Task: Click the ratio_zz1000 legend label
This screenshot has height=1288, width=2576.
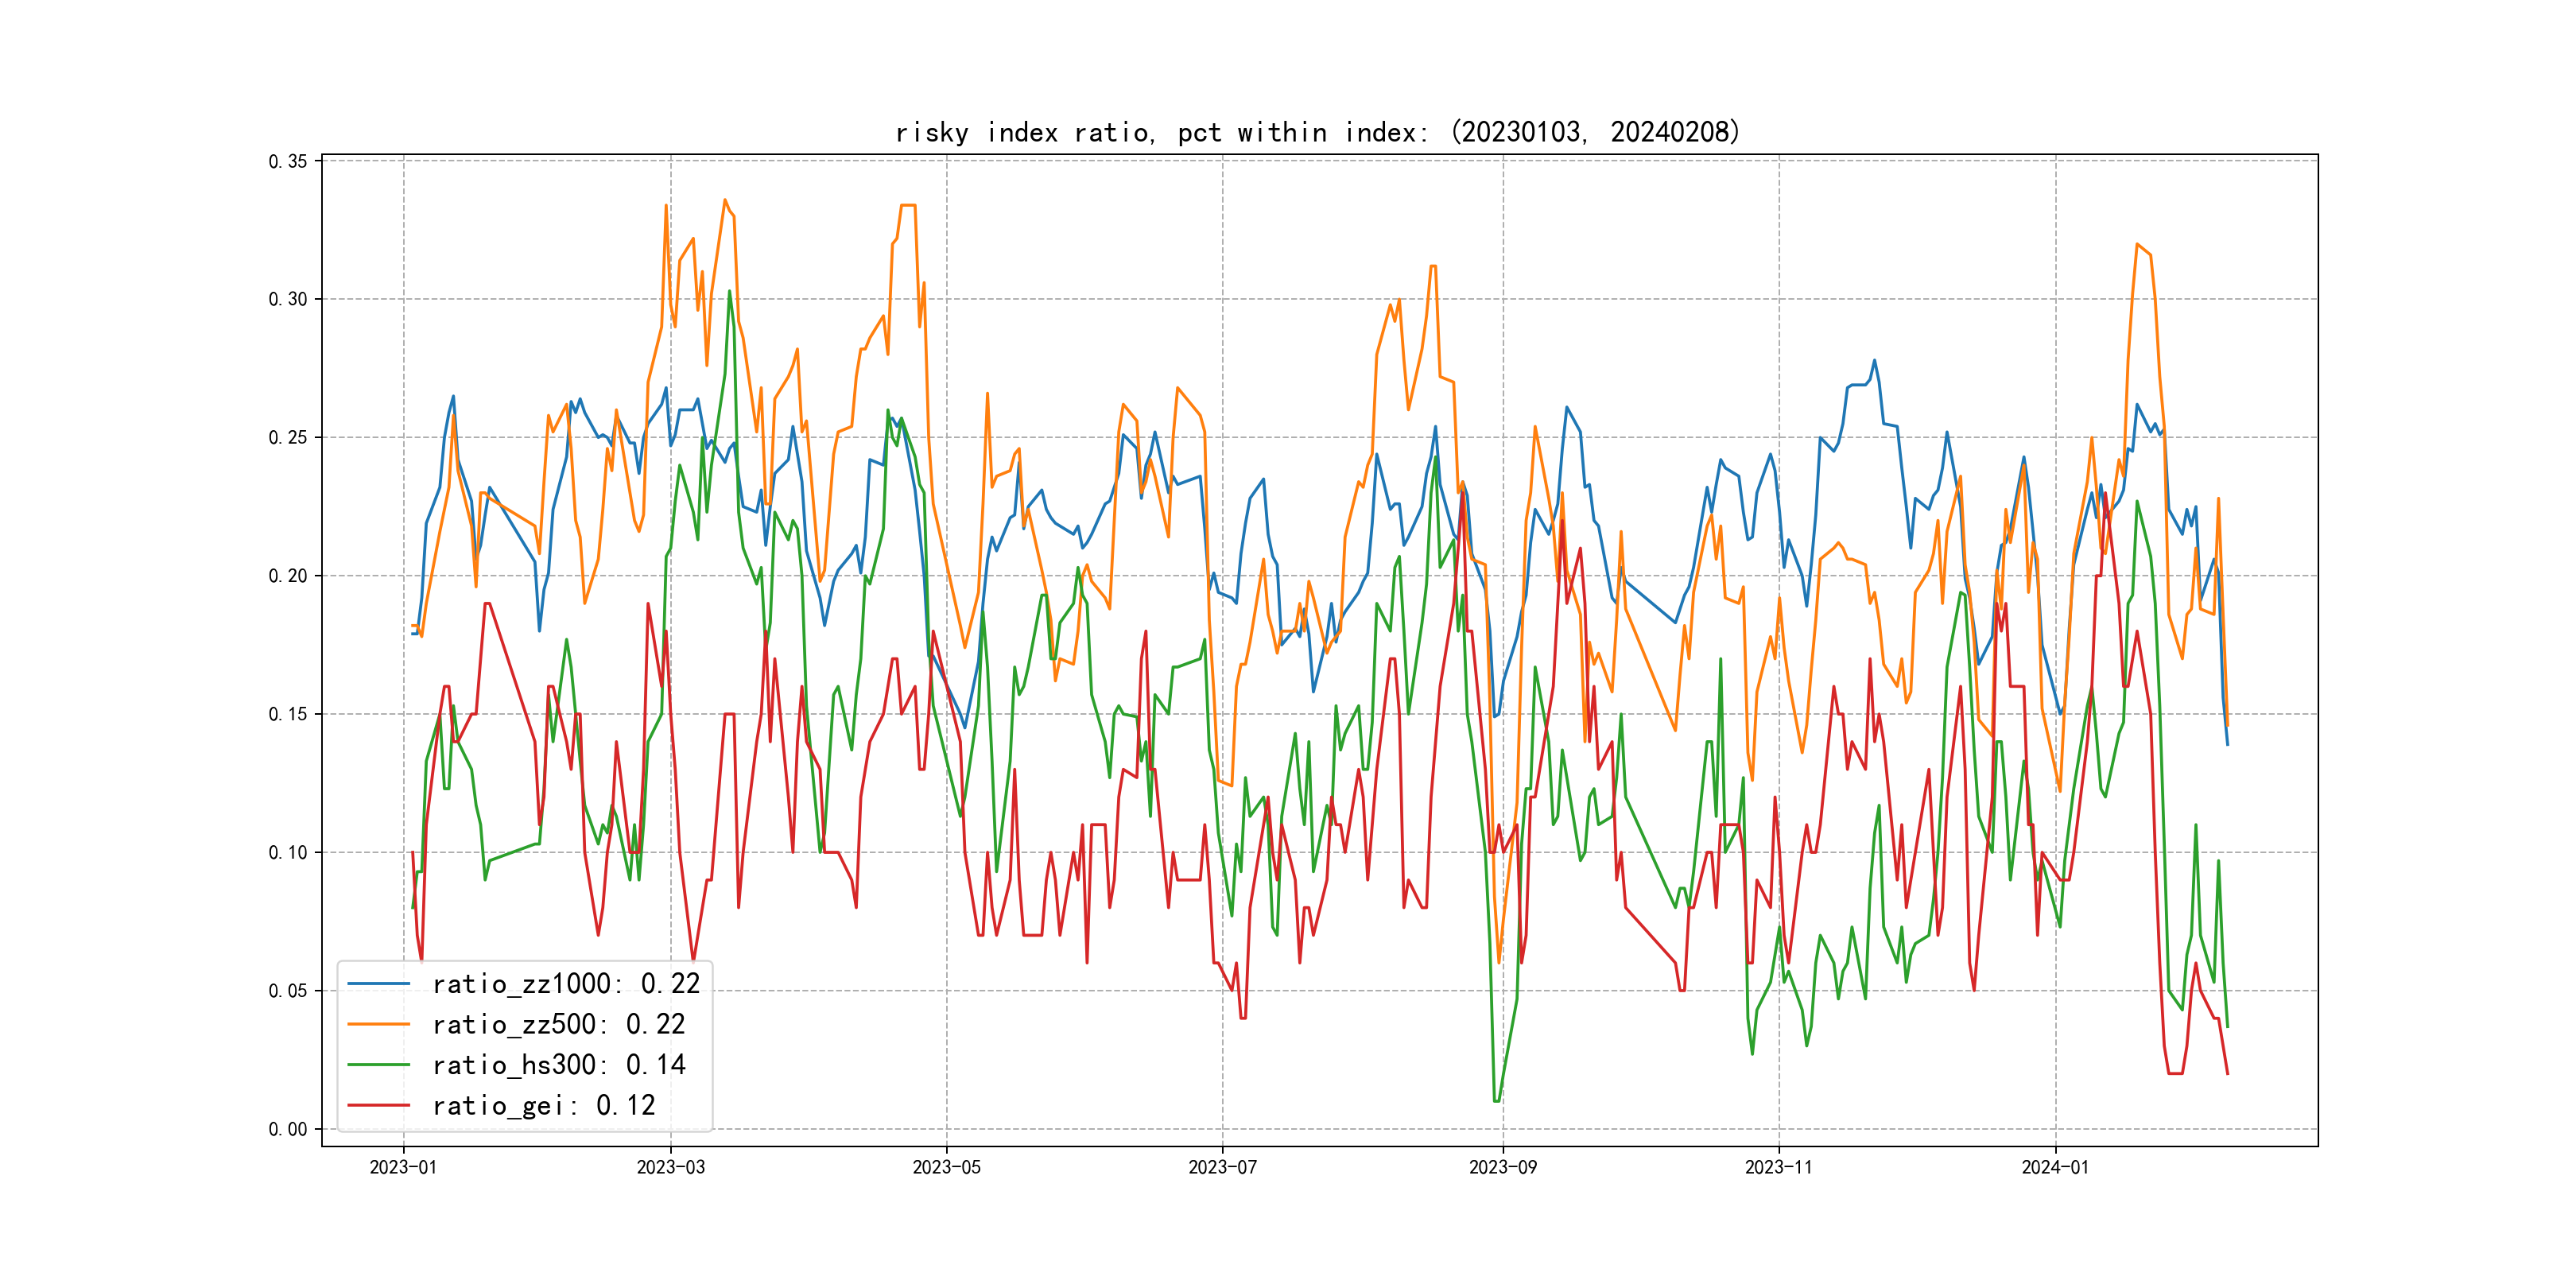Action: [566, 984]
